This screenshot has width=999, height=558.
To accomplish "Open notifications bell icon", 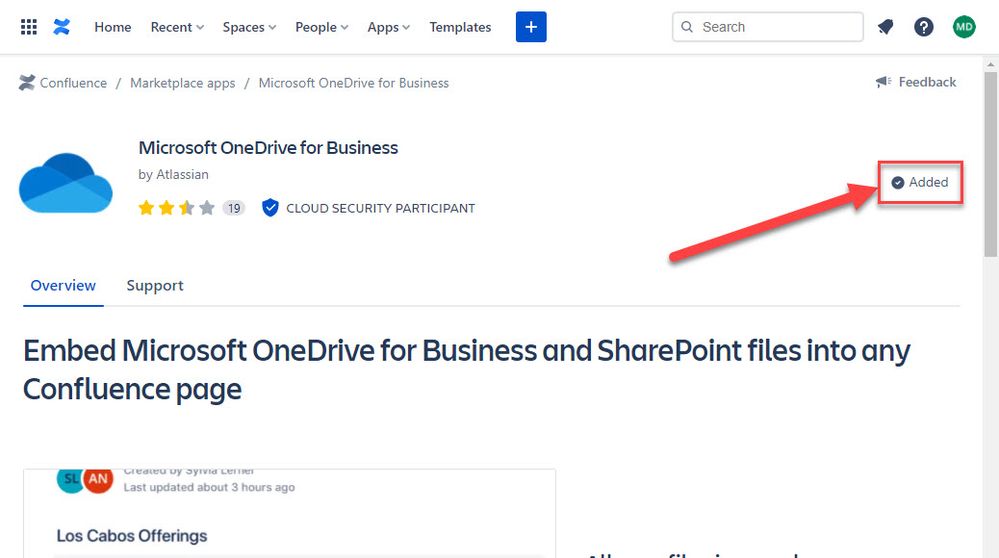I will tap(886, 27).
